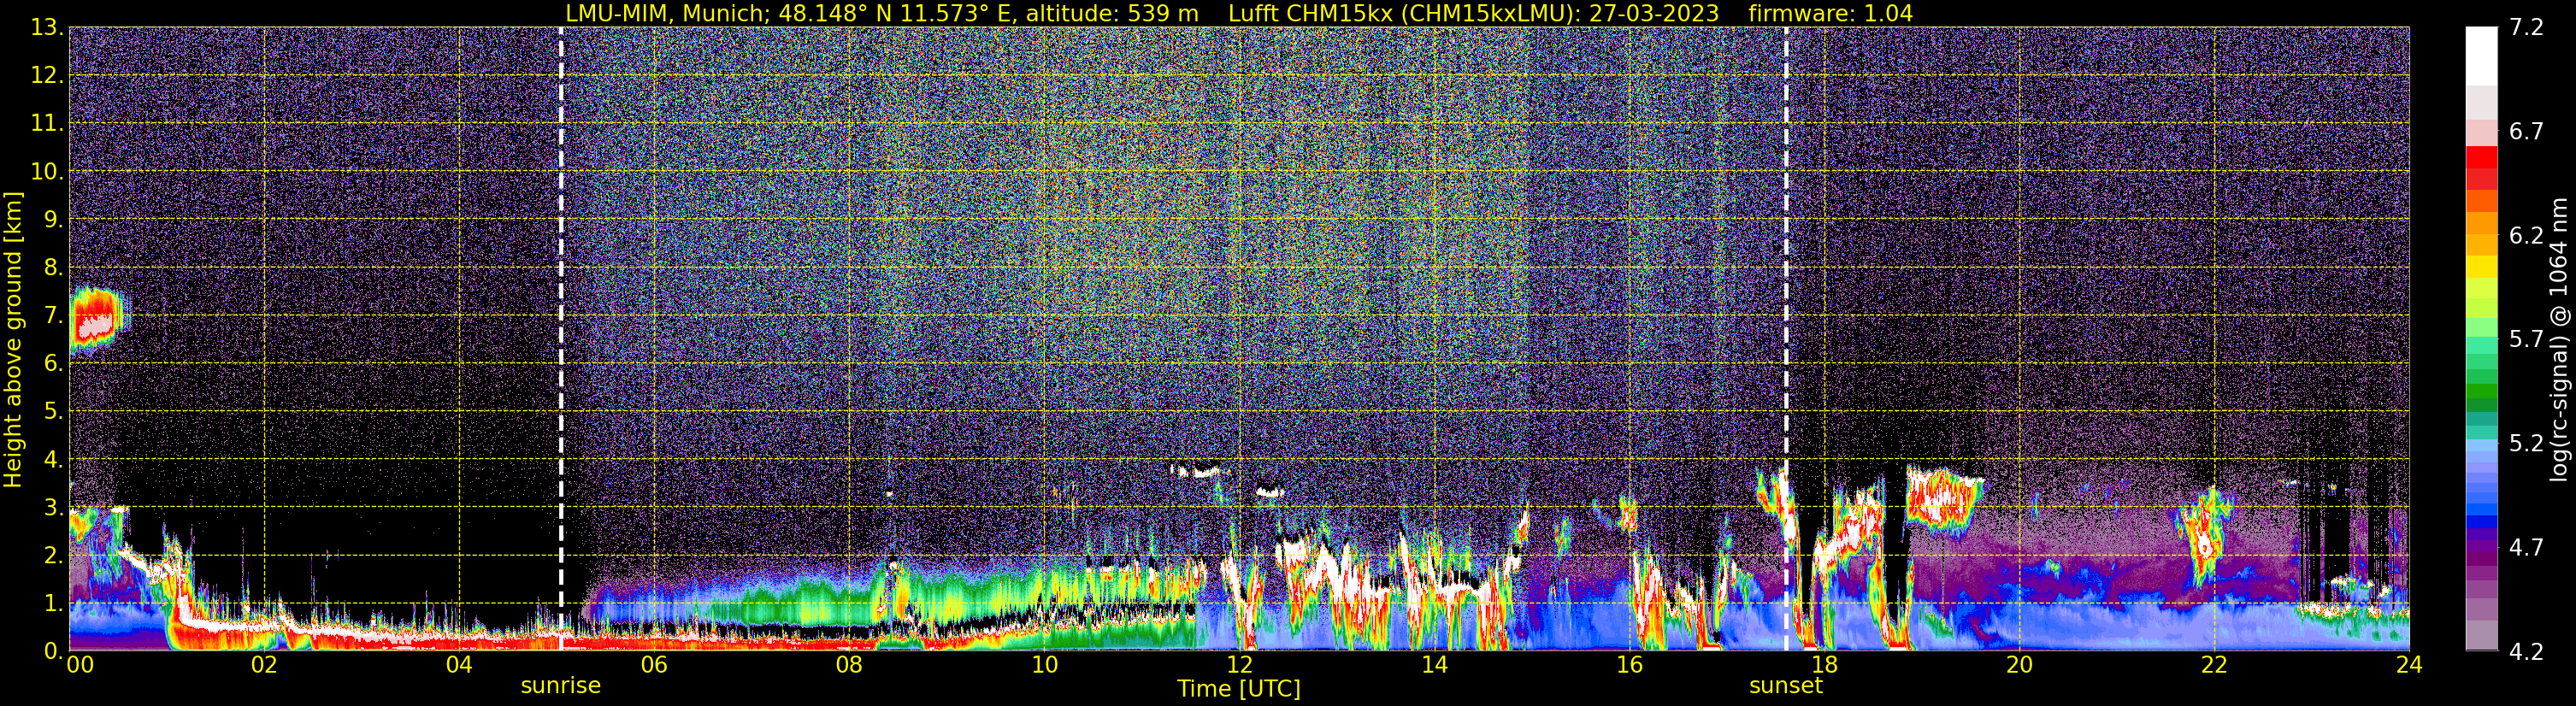Click the 'Height above ground [km]' axis title
This screenshot has width=2576, height=706.
[13, 340]
